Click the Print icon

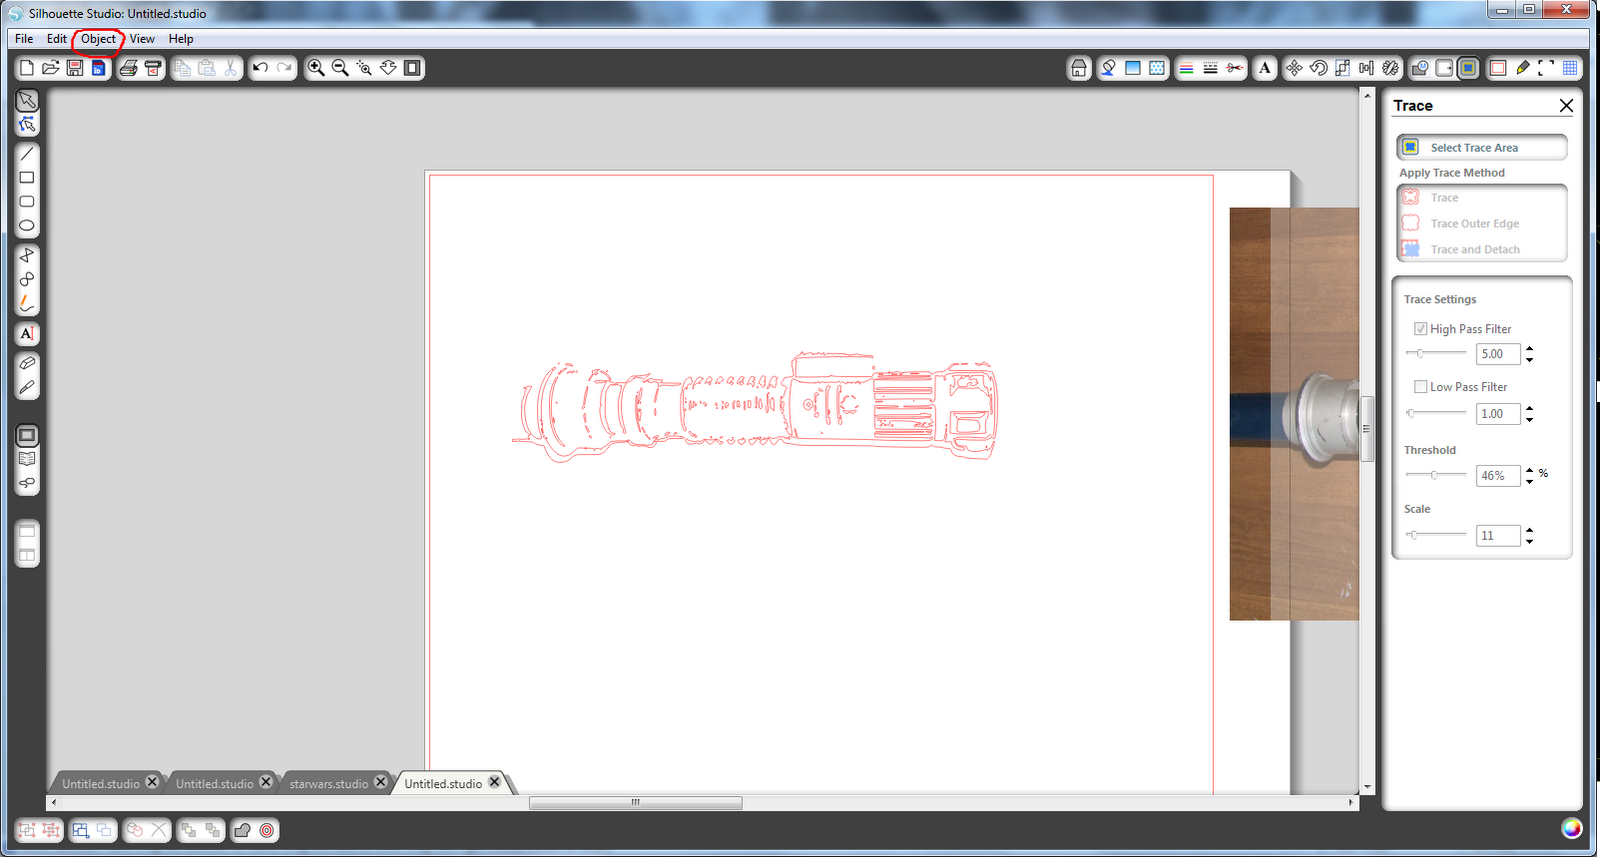[x=128, y=68]
